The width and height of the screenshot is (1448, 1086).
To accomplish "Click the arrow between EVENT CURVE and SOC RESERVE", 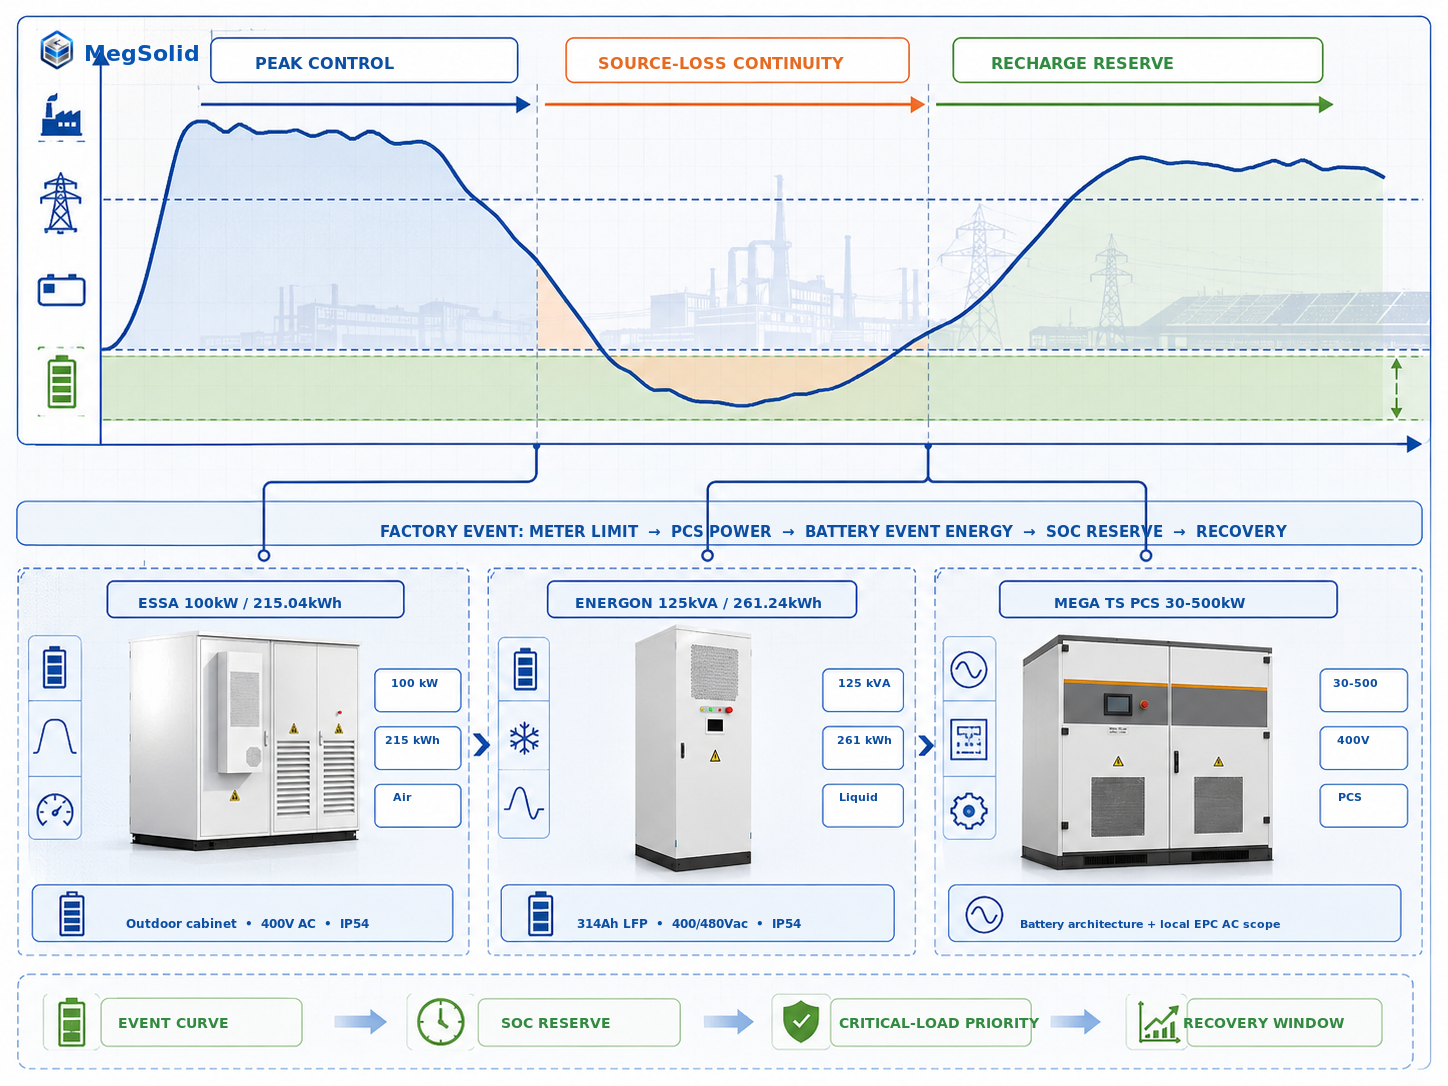I will coord(360,1021).
